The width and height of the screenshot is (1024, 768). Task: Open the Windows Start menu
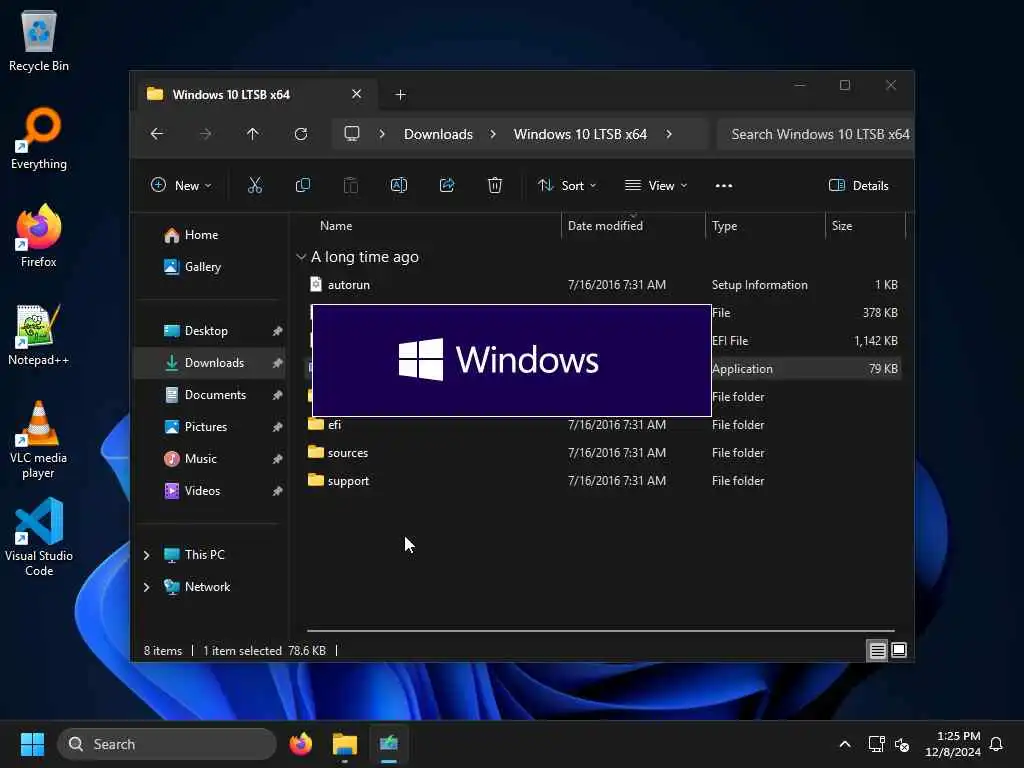pyautogui.click(x=32, y=744)
